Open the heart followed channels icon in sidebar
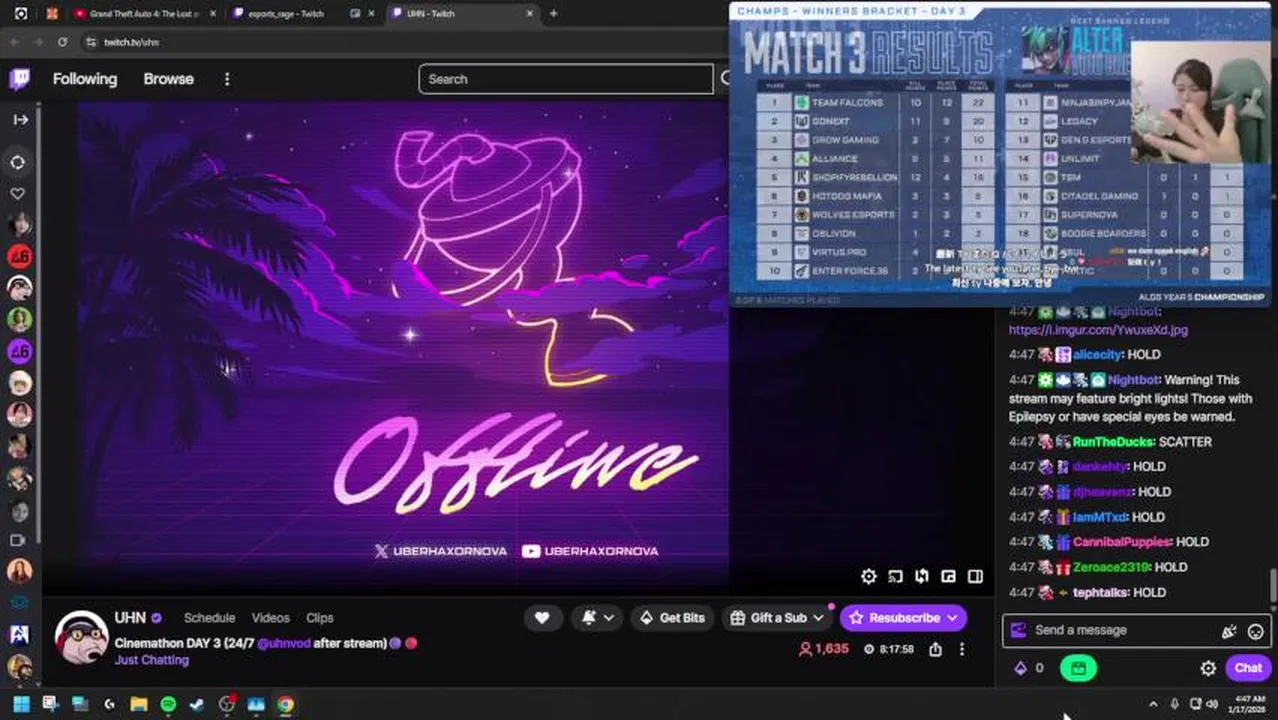1278x720 pixels. [x=18, y=193]
